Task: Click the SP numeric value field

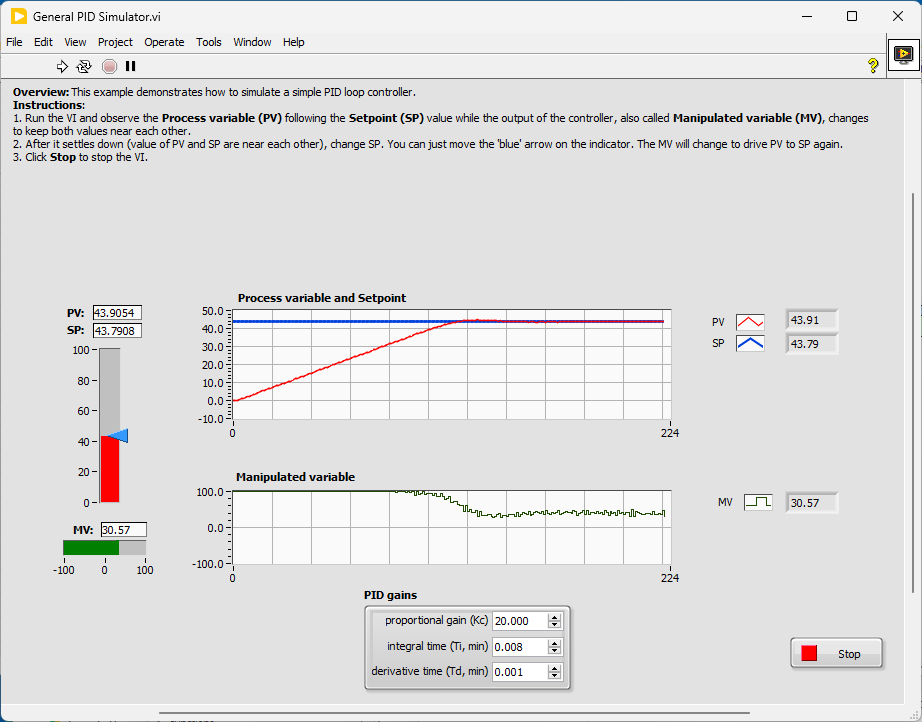Action: pos(119,330)
